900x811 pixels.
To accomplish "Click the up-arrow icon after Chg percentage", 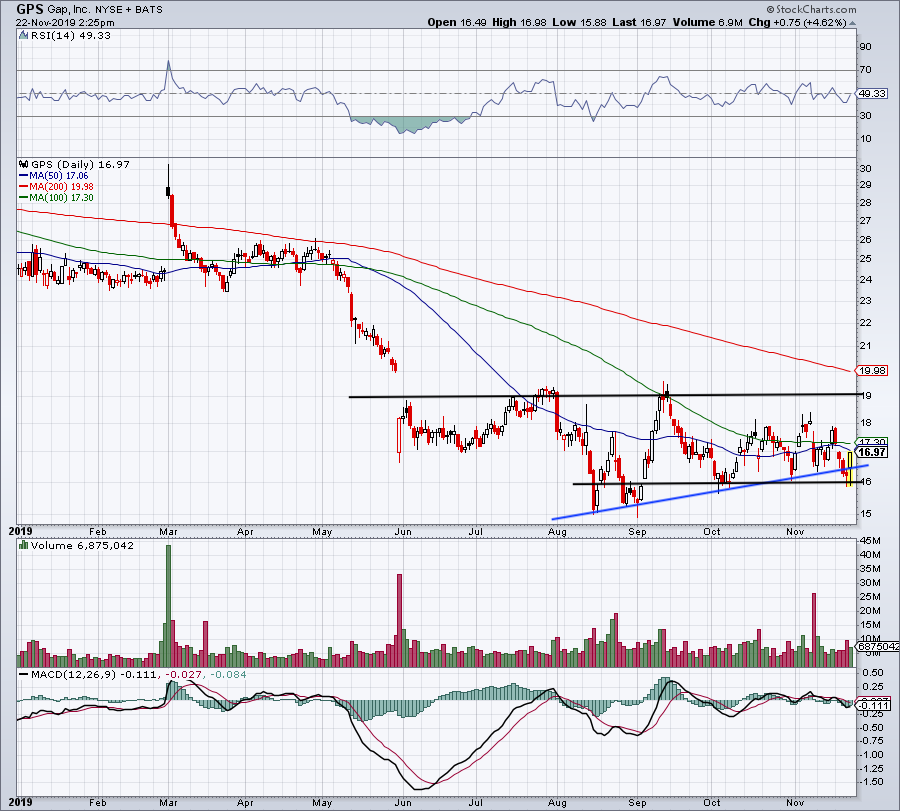I will click(852, 23).
